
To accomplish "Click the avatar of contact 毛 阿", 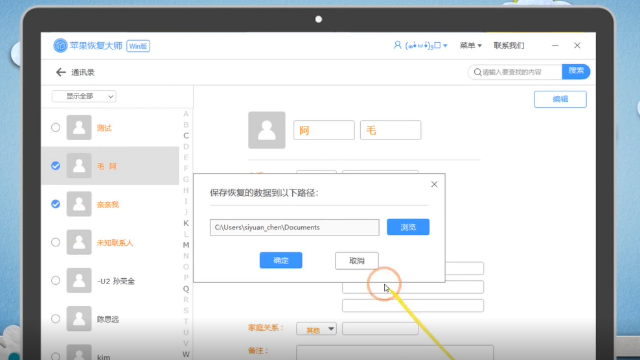I will click(79, 166).
